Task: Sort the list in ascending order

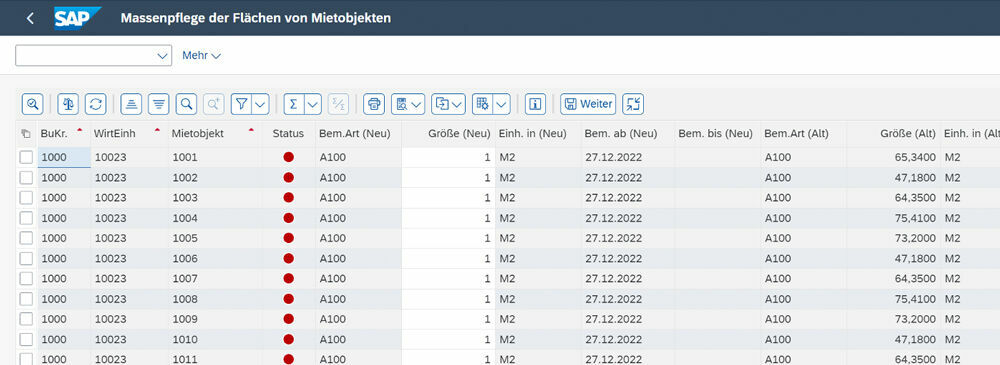Action: pos(131,104)
